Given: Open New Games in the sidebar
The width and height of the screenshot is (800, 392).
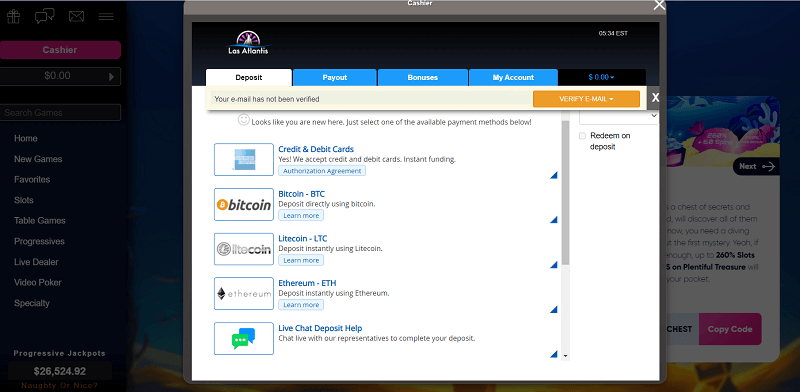Looking at the screenshot, I should click(38, 159).
